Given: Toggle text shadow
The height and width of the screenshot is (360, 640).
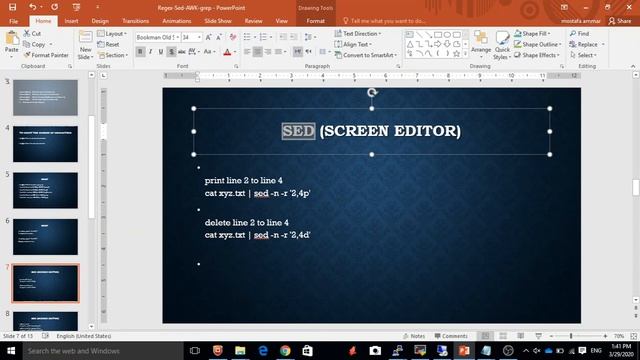Looking at the screenshot, I should [x=171, y=52].
